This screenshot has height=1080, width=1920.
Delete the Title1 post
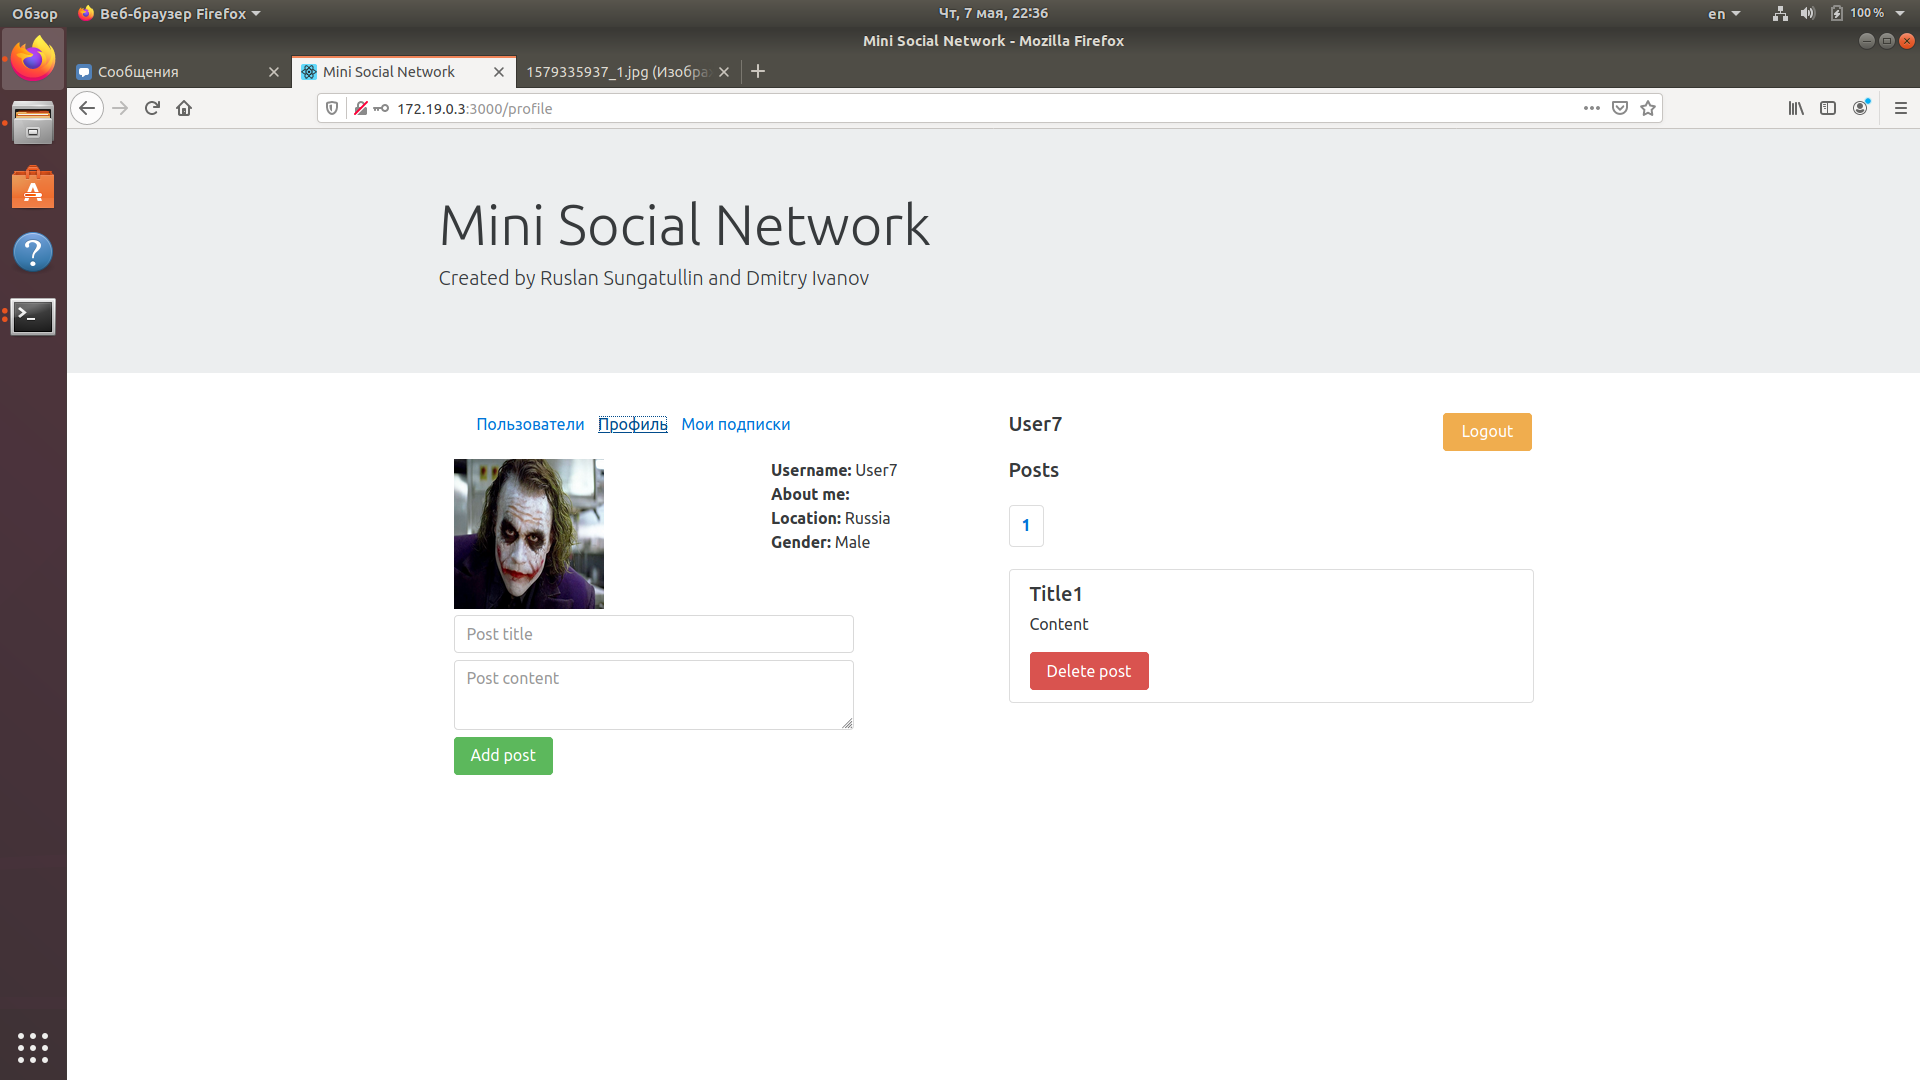pos(1088,671)
